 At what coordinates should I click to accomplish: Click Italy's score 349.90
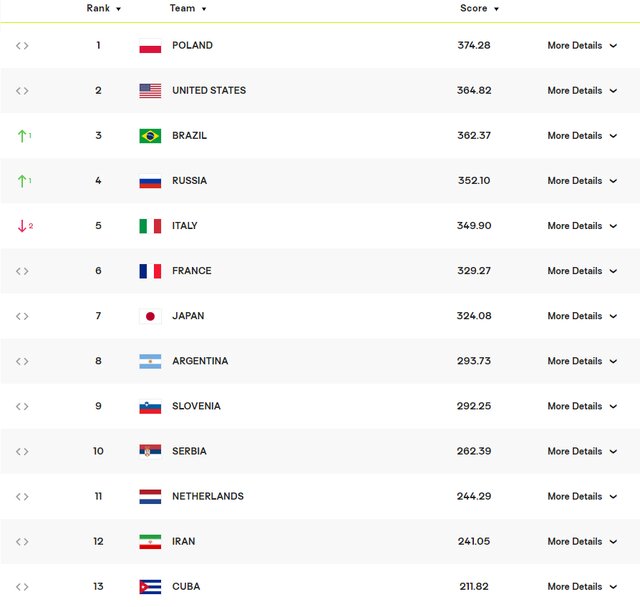(474, 226)
